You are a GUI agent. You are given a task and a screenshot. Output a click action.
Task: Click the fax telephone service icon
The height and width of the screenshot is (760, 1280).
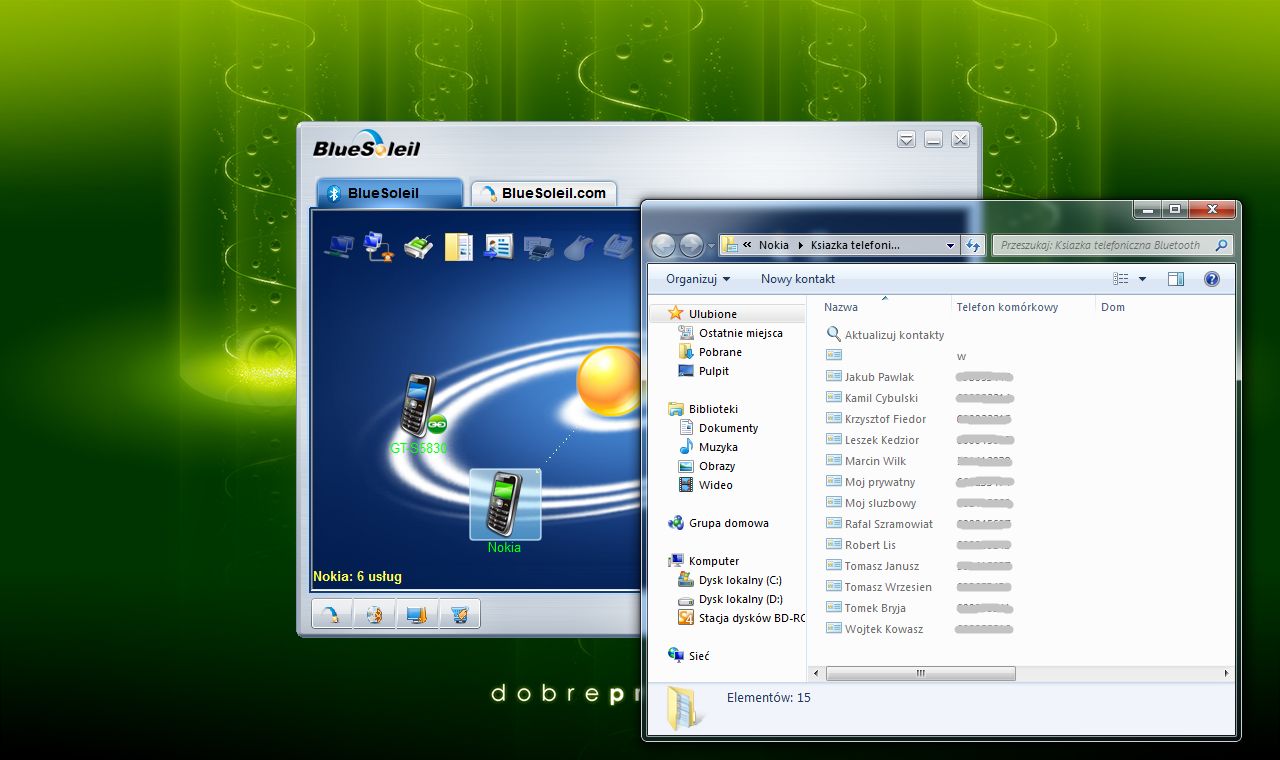point(620,245)
